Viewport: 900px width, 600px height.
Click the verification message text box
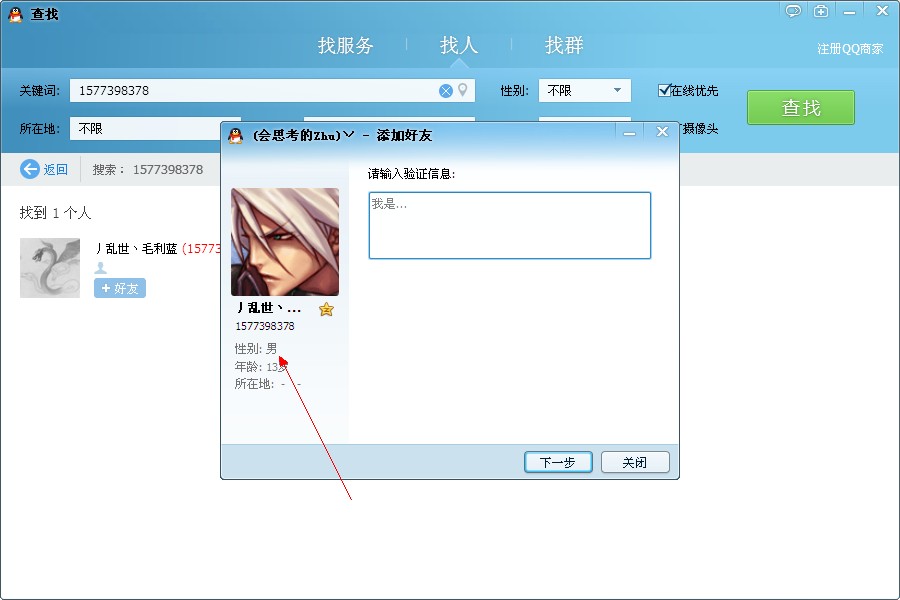pyautogui.click(x=509, y=226)
